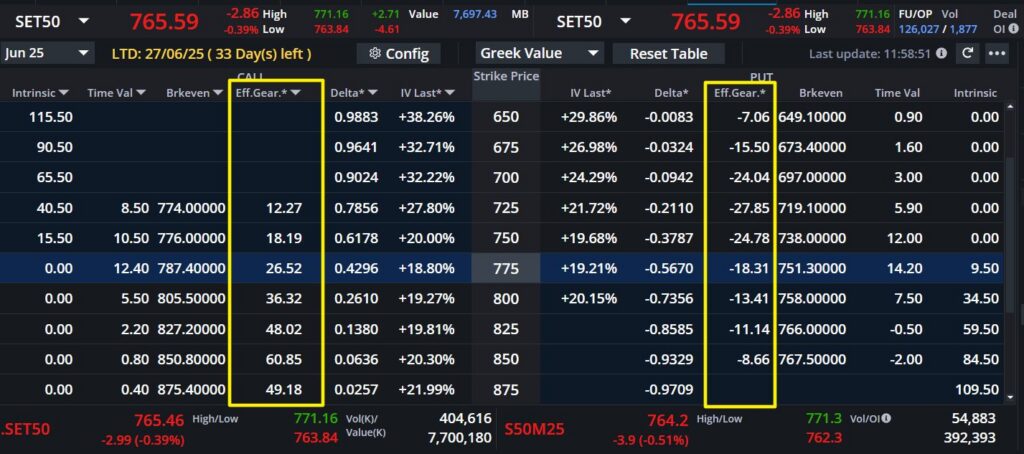1024x454 pixels.
Task: Open the three-dots more options menu
Action: [996, 53]
